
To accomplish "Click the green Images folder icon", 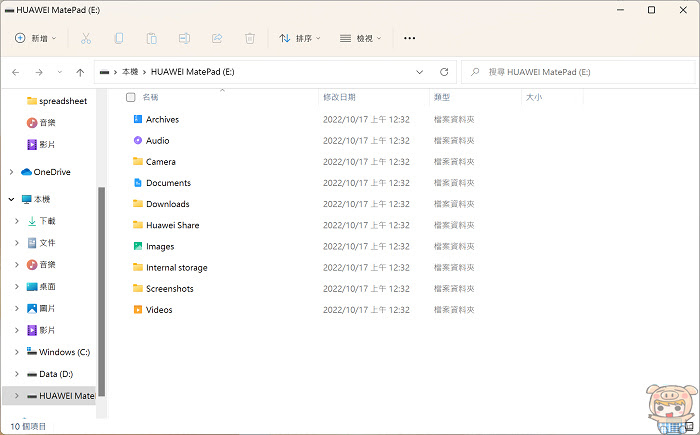I will pyautogui.click(x=138, y=246).
